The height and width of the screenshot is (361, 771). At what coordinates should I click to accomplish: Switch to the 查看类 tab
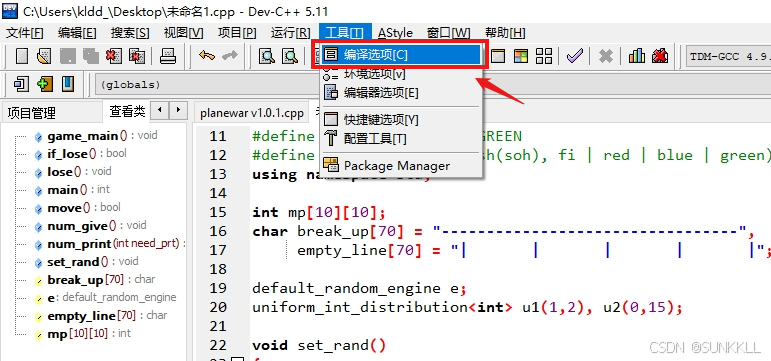pyautogui.click(x=127, y=112)
